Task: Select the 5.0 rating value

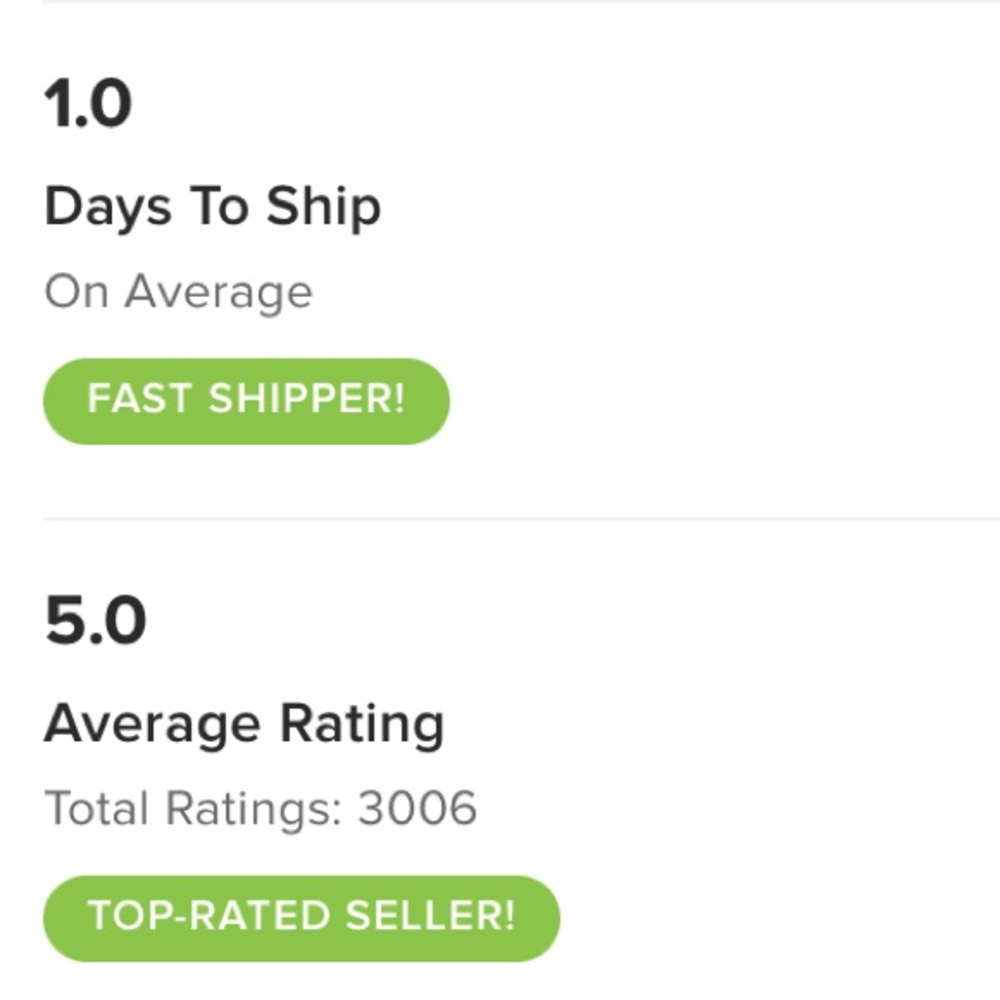Action: point(95,620)
